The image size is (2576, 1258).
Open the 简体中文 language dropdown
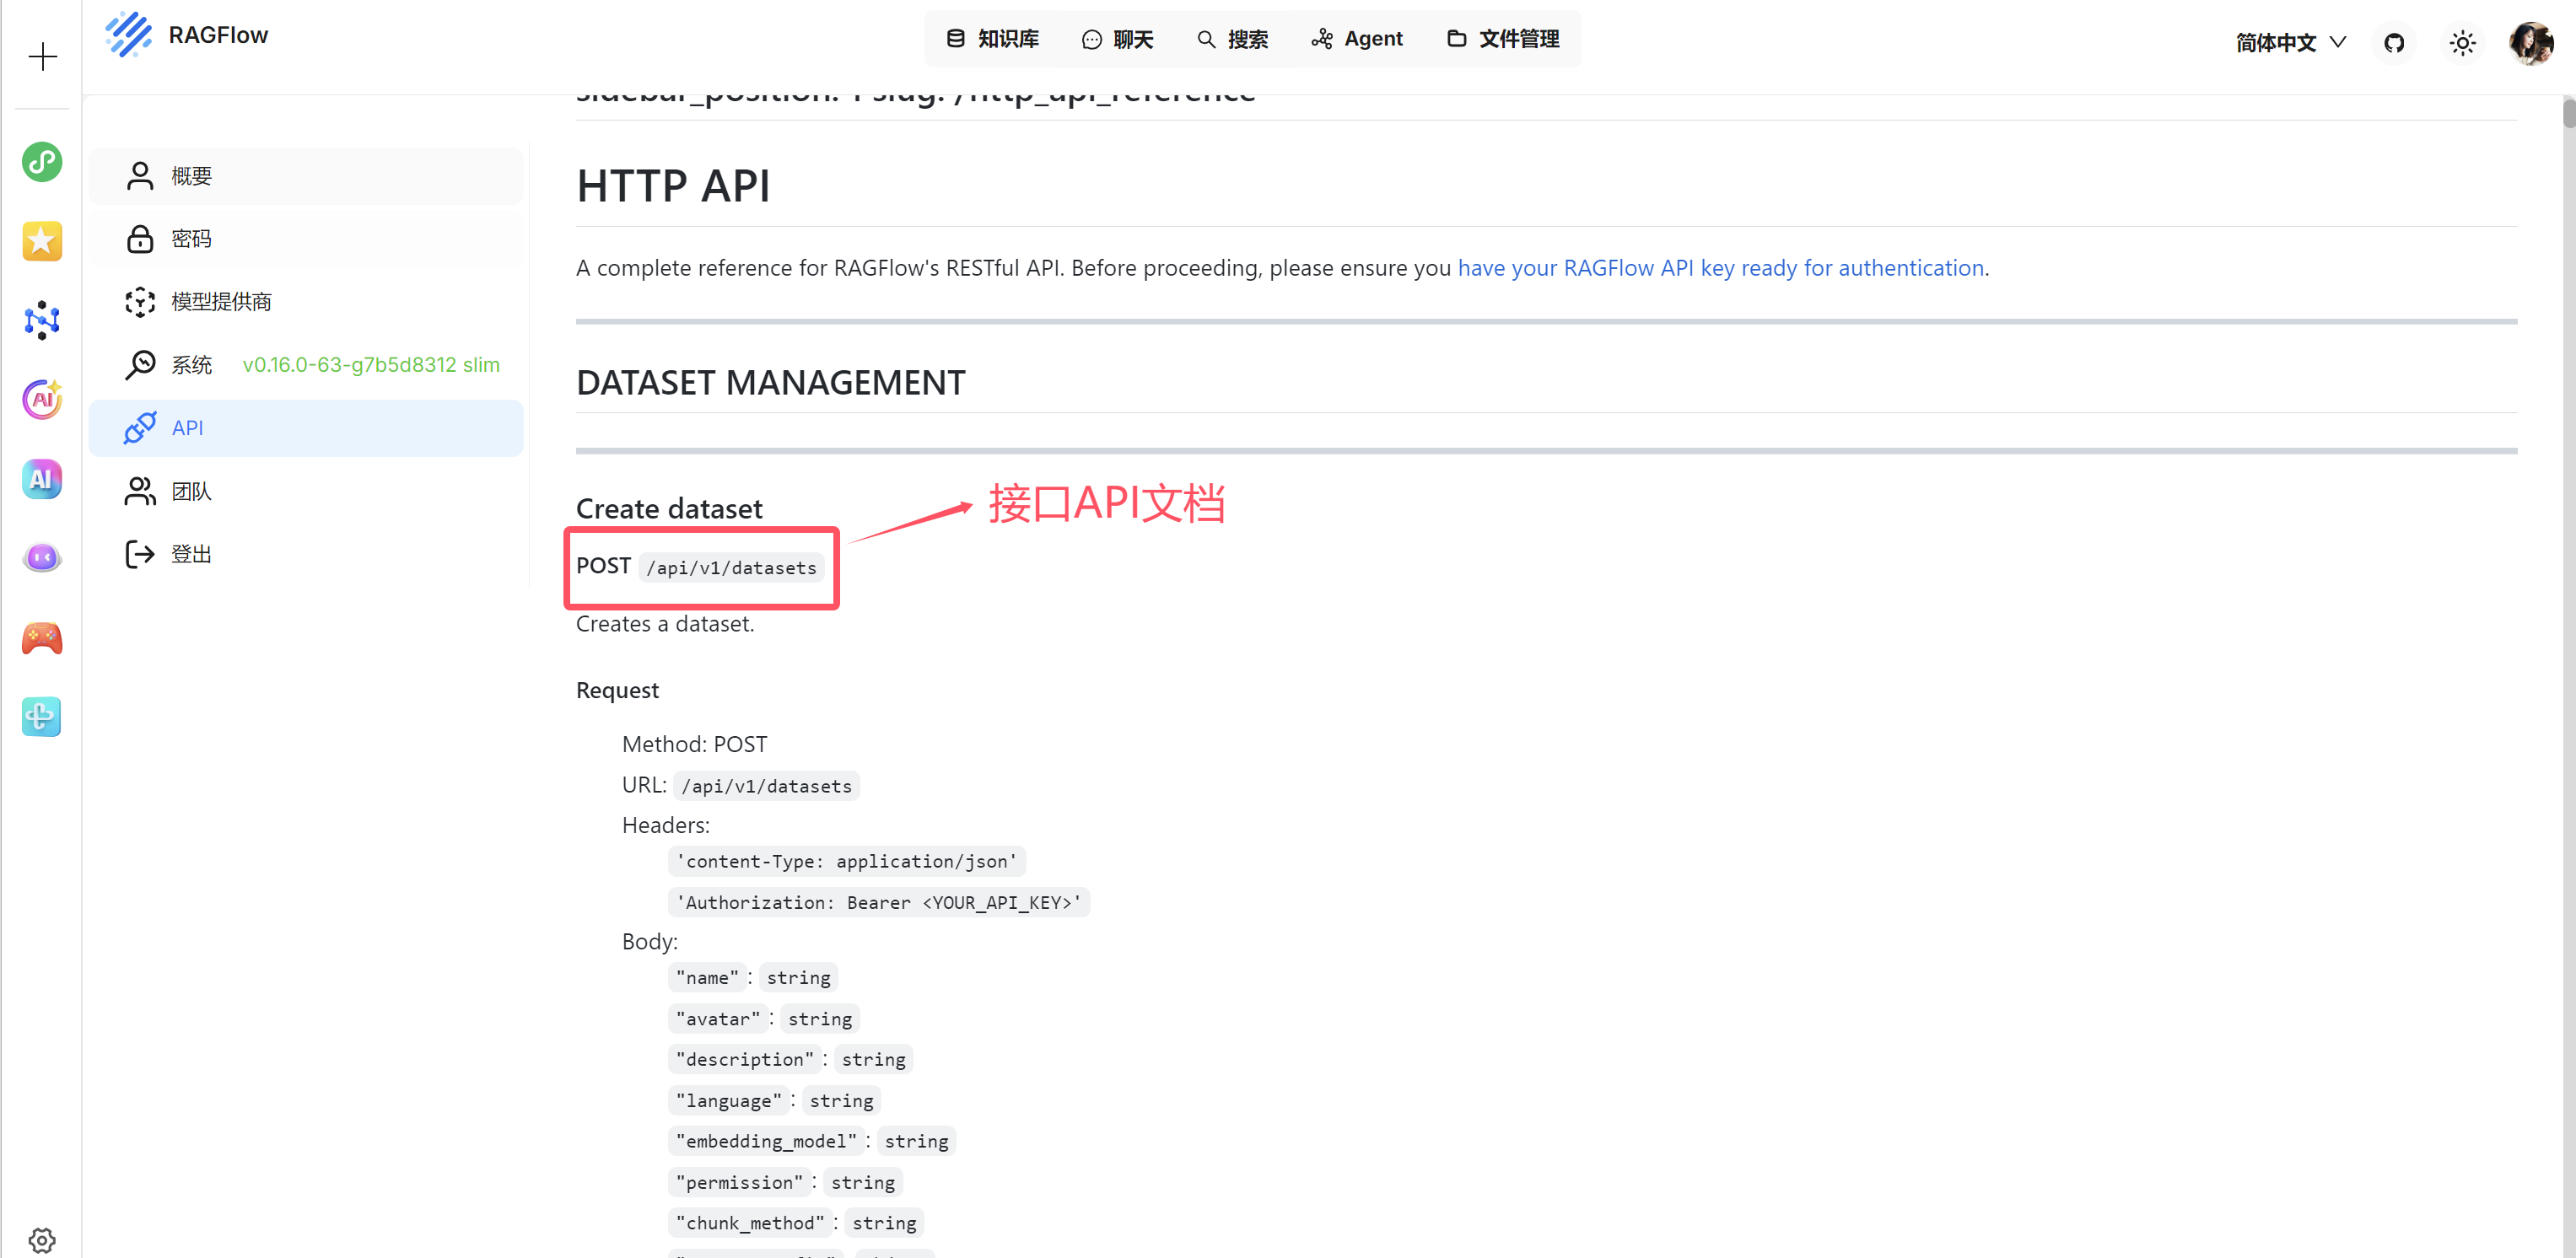2289,42
